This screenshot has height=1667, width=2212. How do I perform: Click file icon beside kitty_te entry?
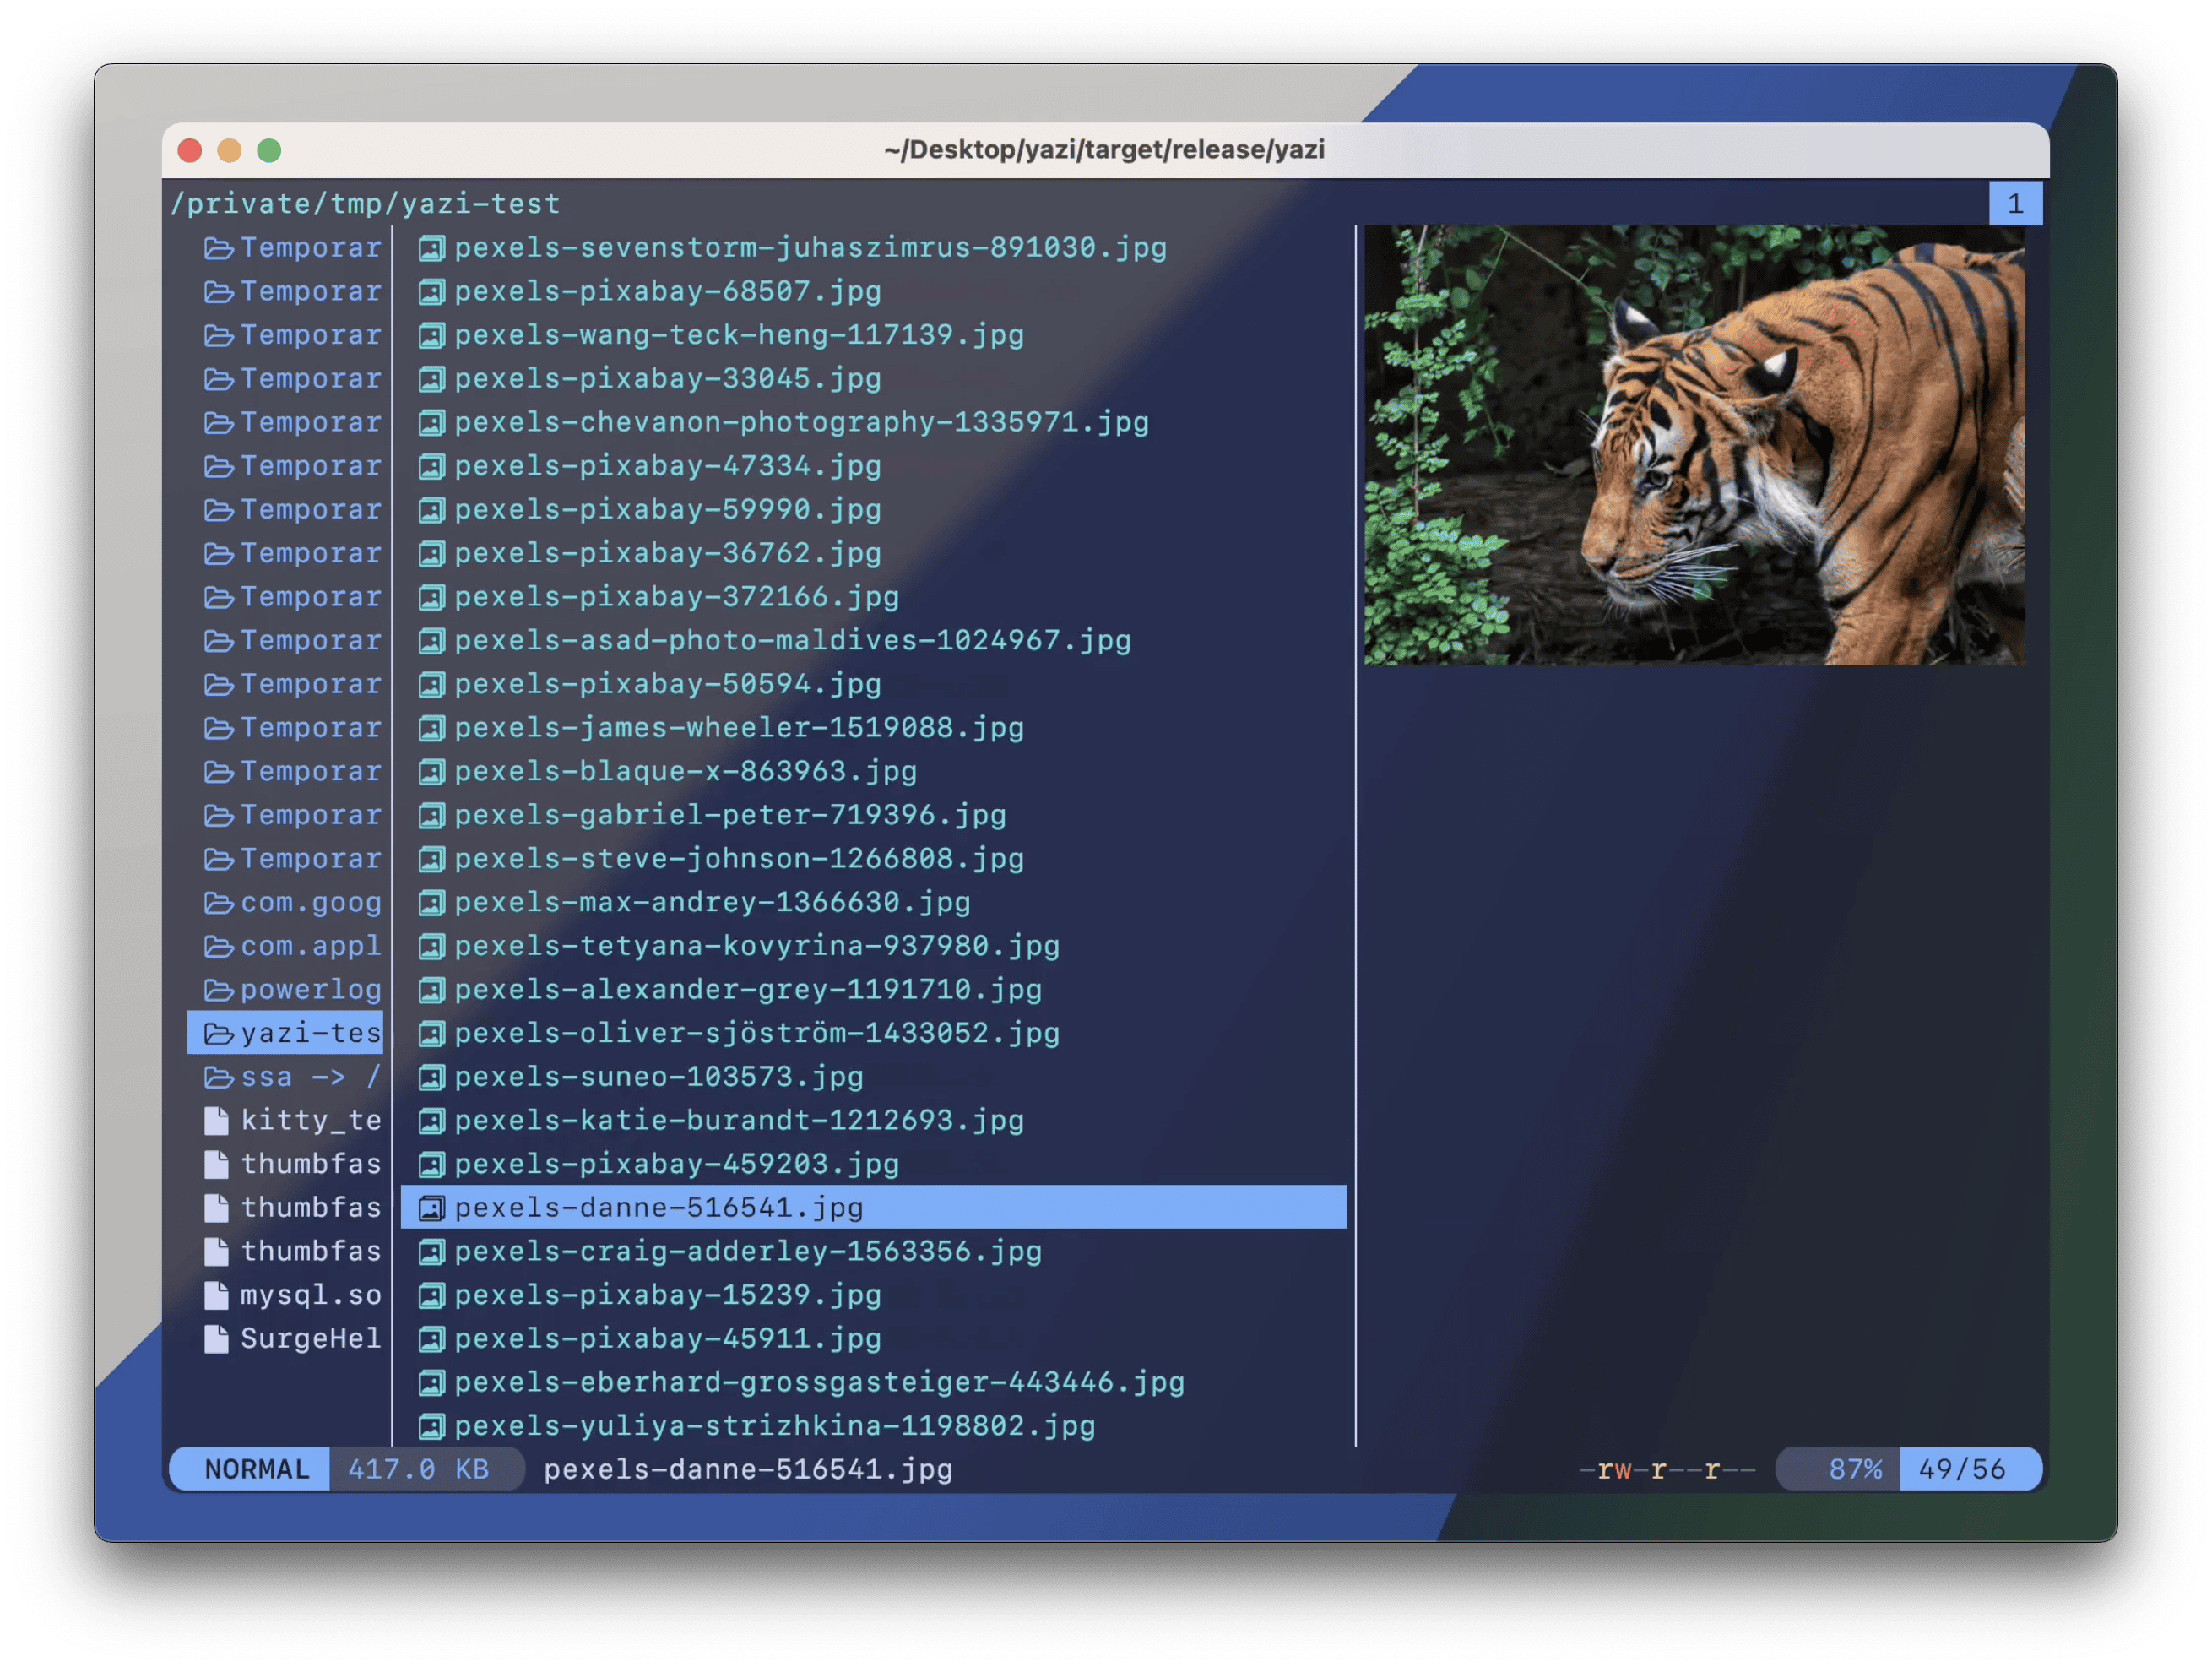tap(216, 1121)
